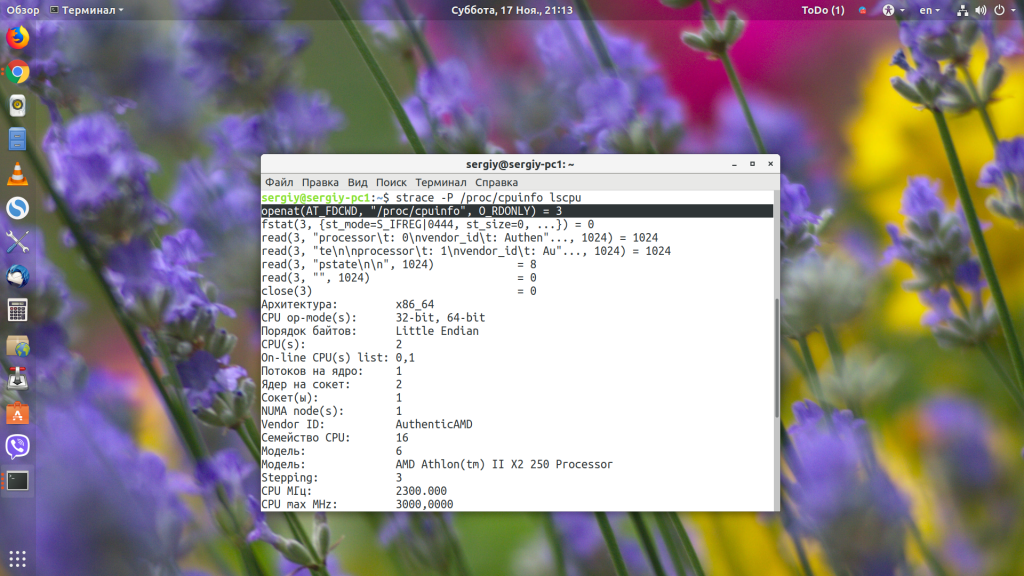
Task: Open the Файл menu in the terminal
Action: pyautogui.click(x=279, y=182)
